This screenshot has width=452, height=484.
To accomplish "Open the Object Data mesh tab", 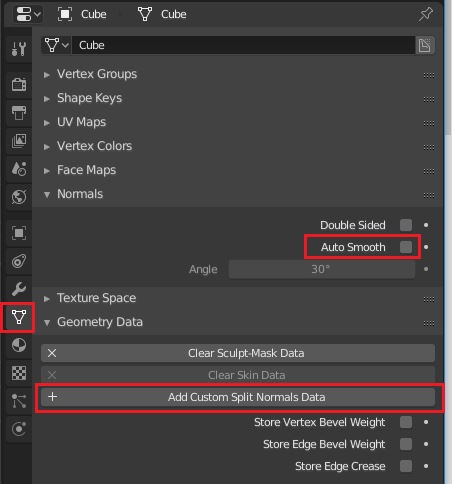I will click(19, 317).
